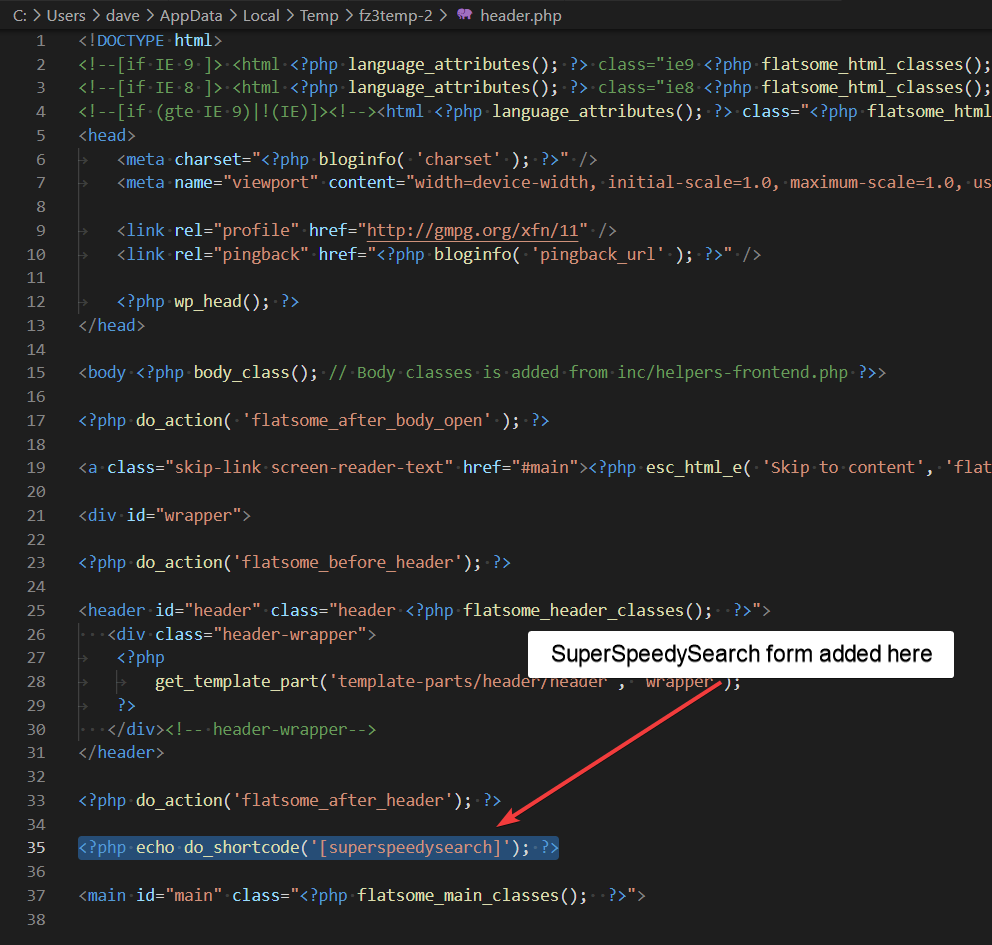Click the class="ie9 attribute on line 2
The image size is (992, 945).
(646, 65)
